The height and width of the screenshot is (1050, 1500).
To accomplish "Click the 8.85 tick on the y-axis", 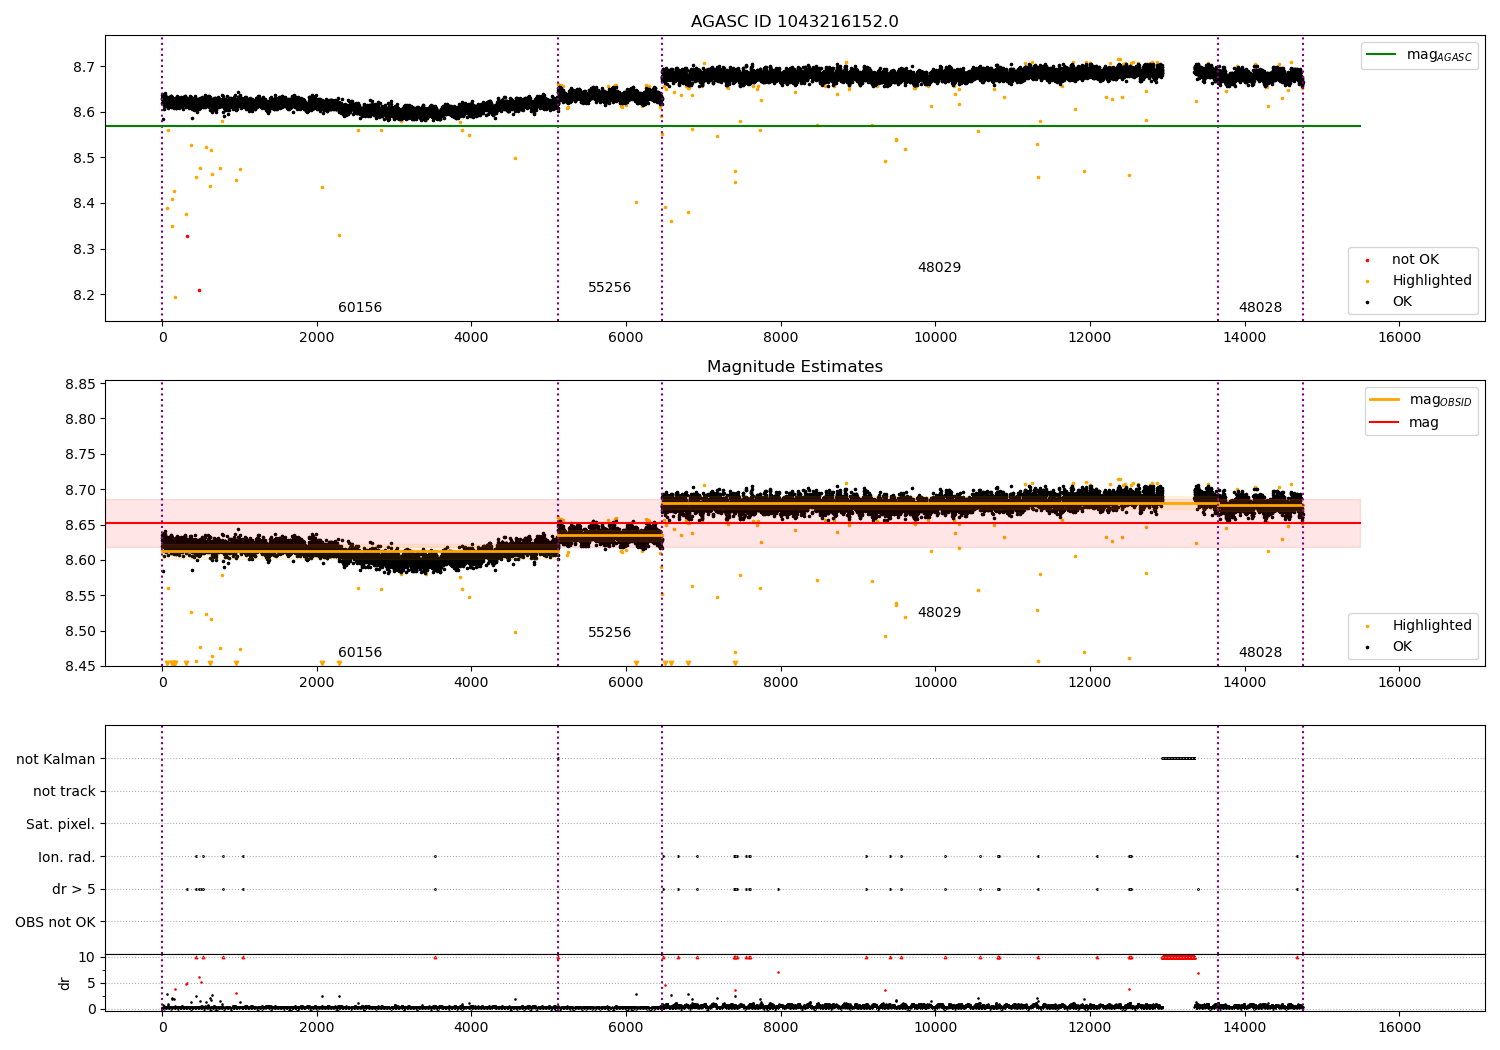I will (x=80, y=384).
